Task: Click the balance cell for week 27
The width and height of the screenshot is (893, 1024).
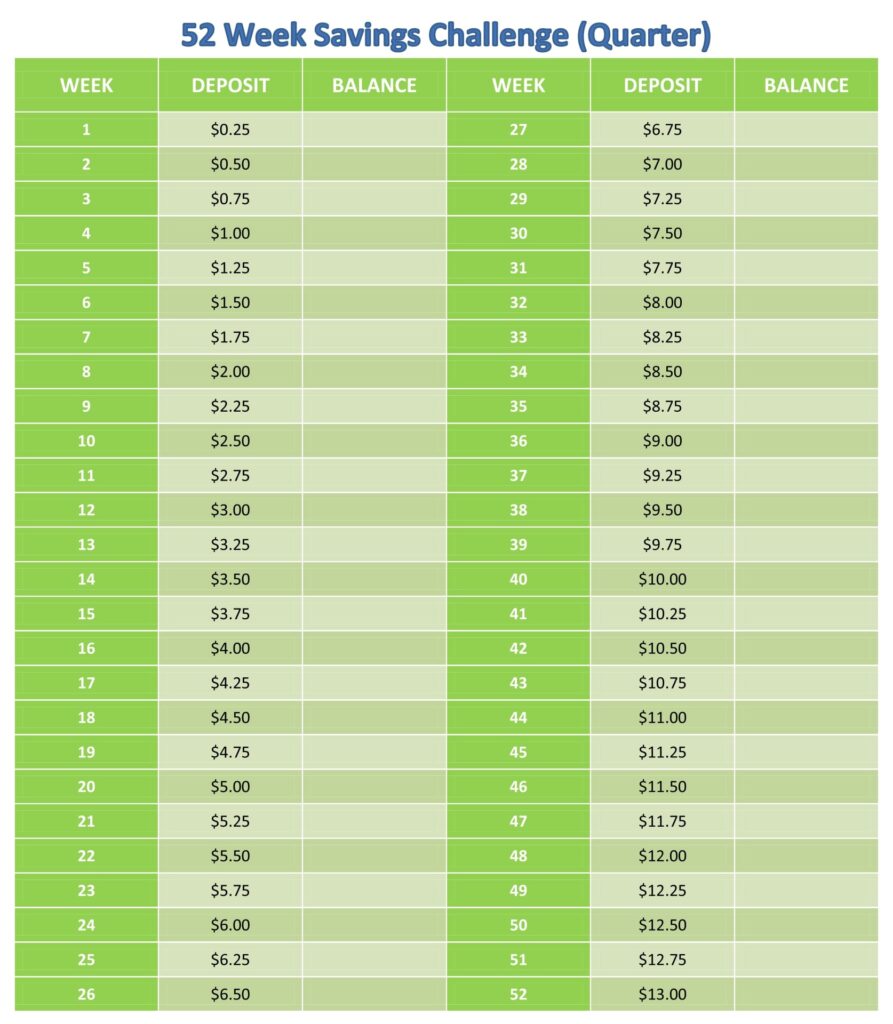Action: point(806,129)
